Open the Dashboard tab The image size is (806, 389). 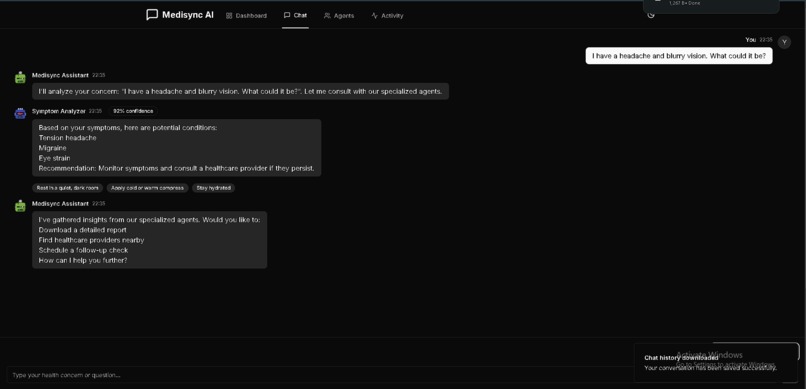coord(246,15)
